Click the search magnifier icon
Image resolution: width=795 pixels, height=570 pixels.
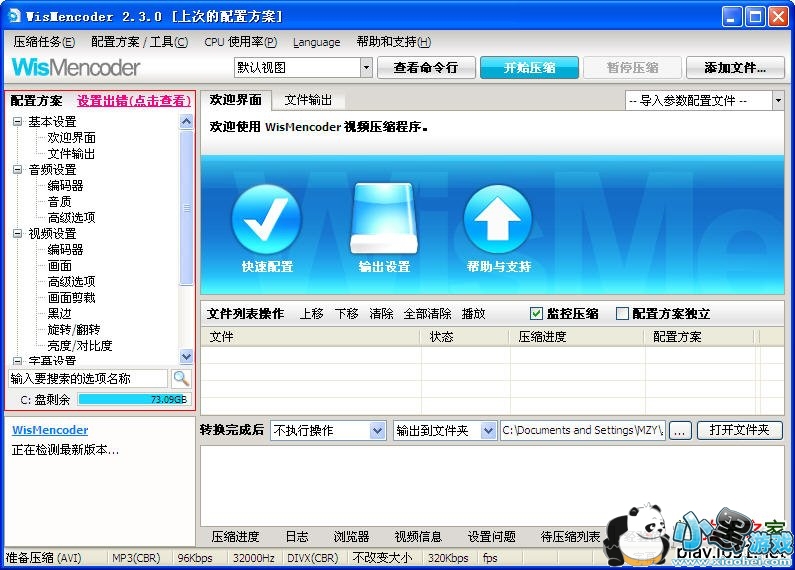click(181, 378)
